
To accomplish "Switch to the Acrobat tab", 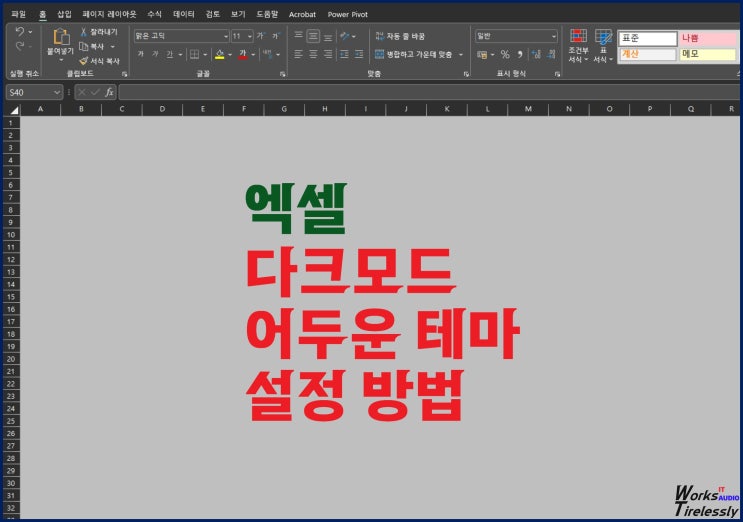I will click(302, 14).
